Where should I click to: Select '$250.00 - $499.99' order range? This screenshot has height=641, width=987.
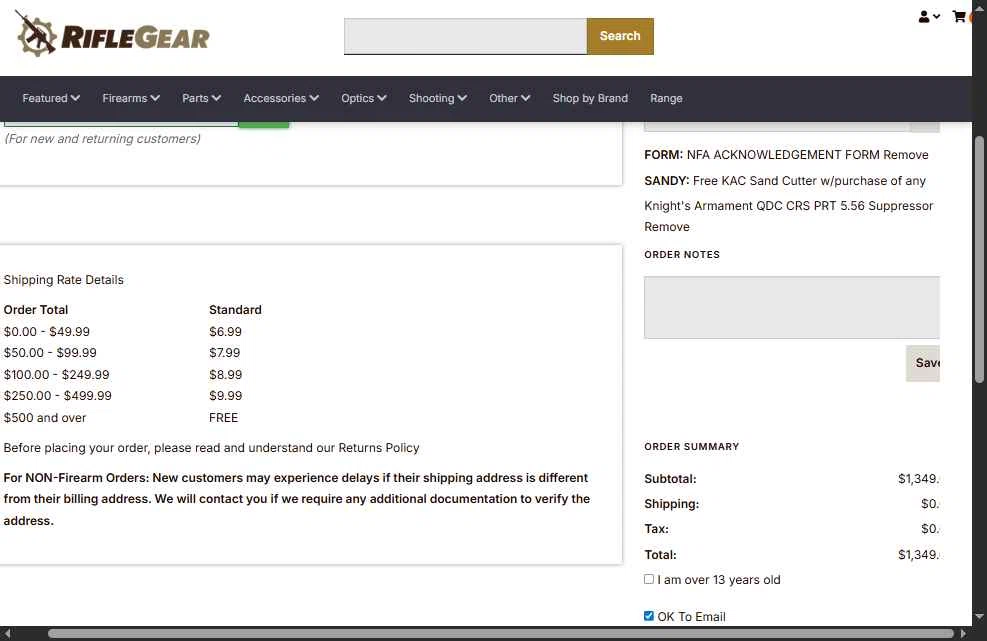click(57, 396)
